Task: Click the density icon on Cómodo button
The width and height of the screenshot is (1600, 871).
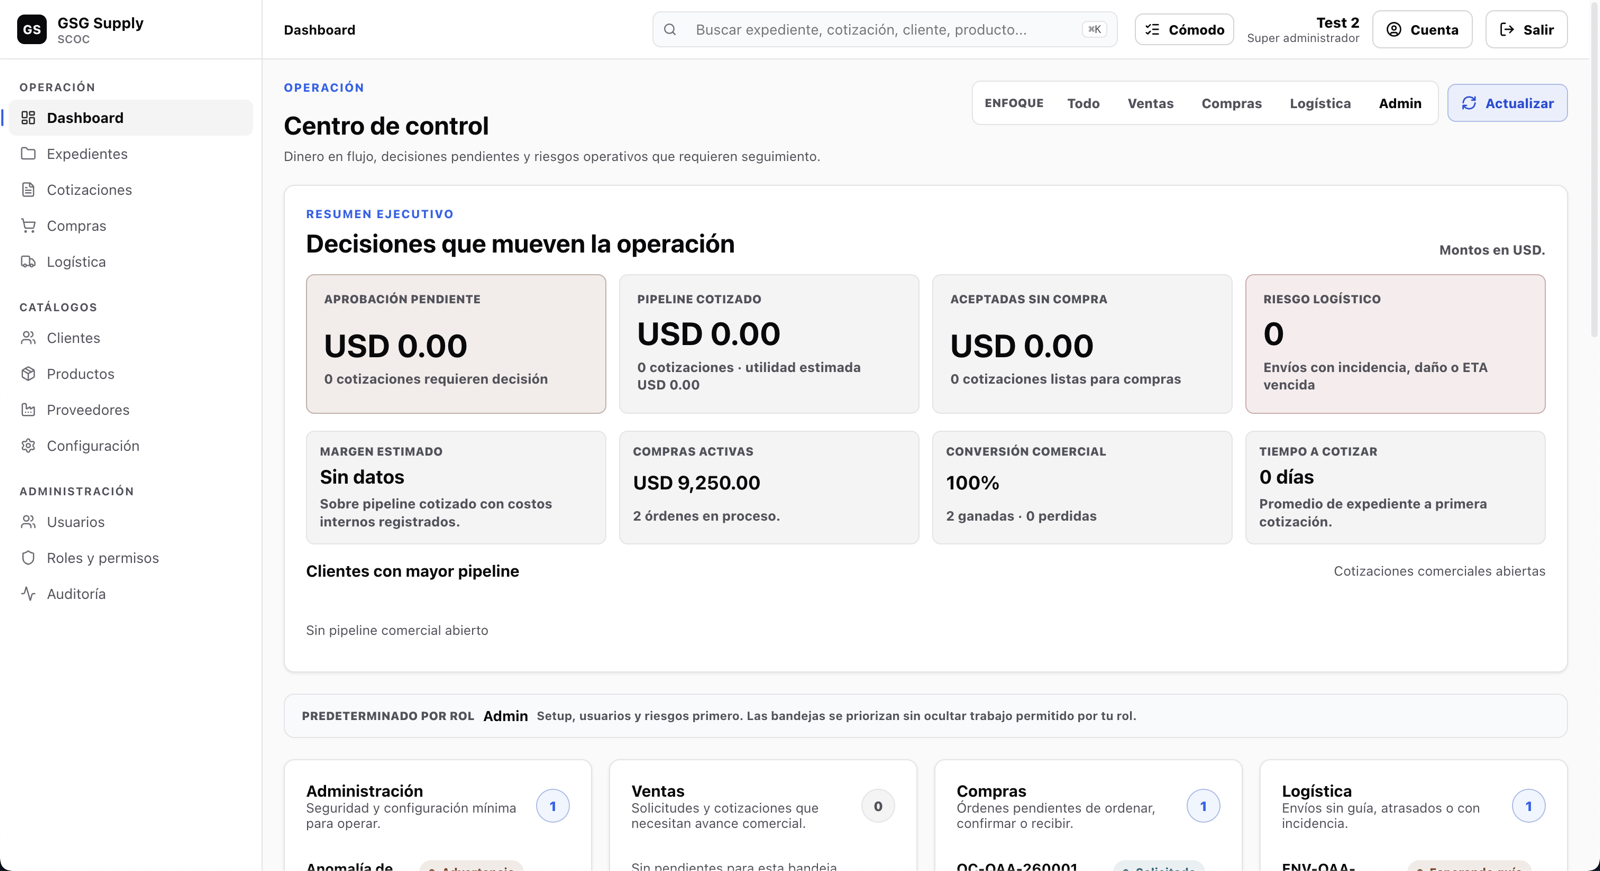Action: [x=1153, y=30]
